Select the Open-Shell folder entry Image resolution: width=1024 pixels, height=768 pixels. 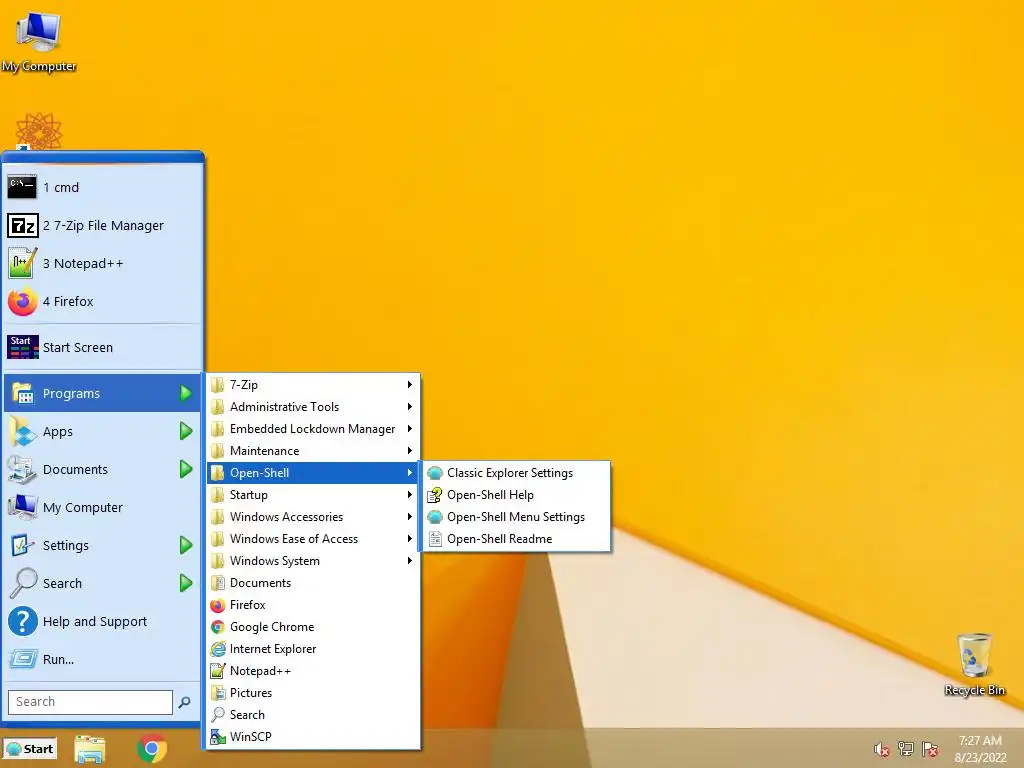coord(313,473)
